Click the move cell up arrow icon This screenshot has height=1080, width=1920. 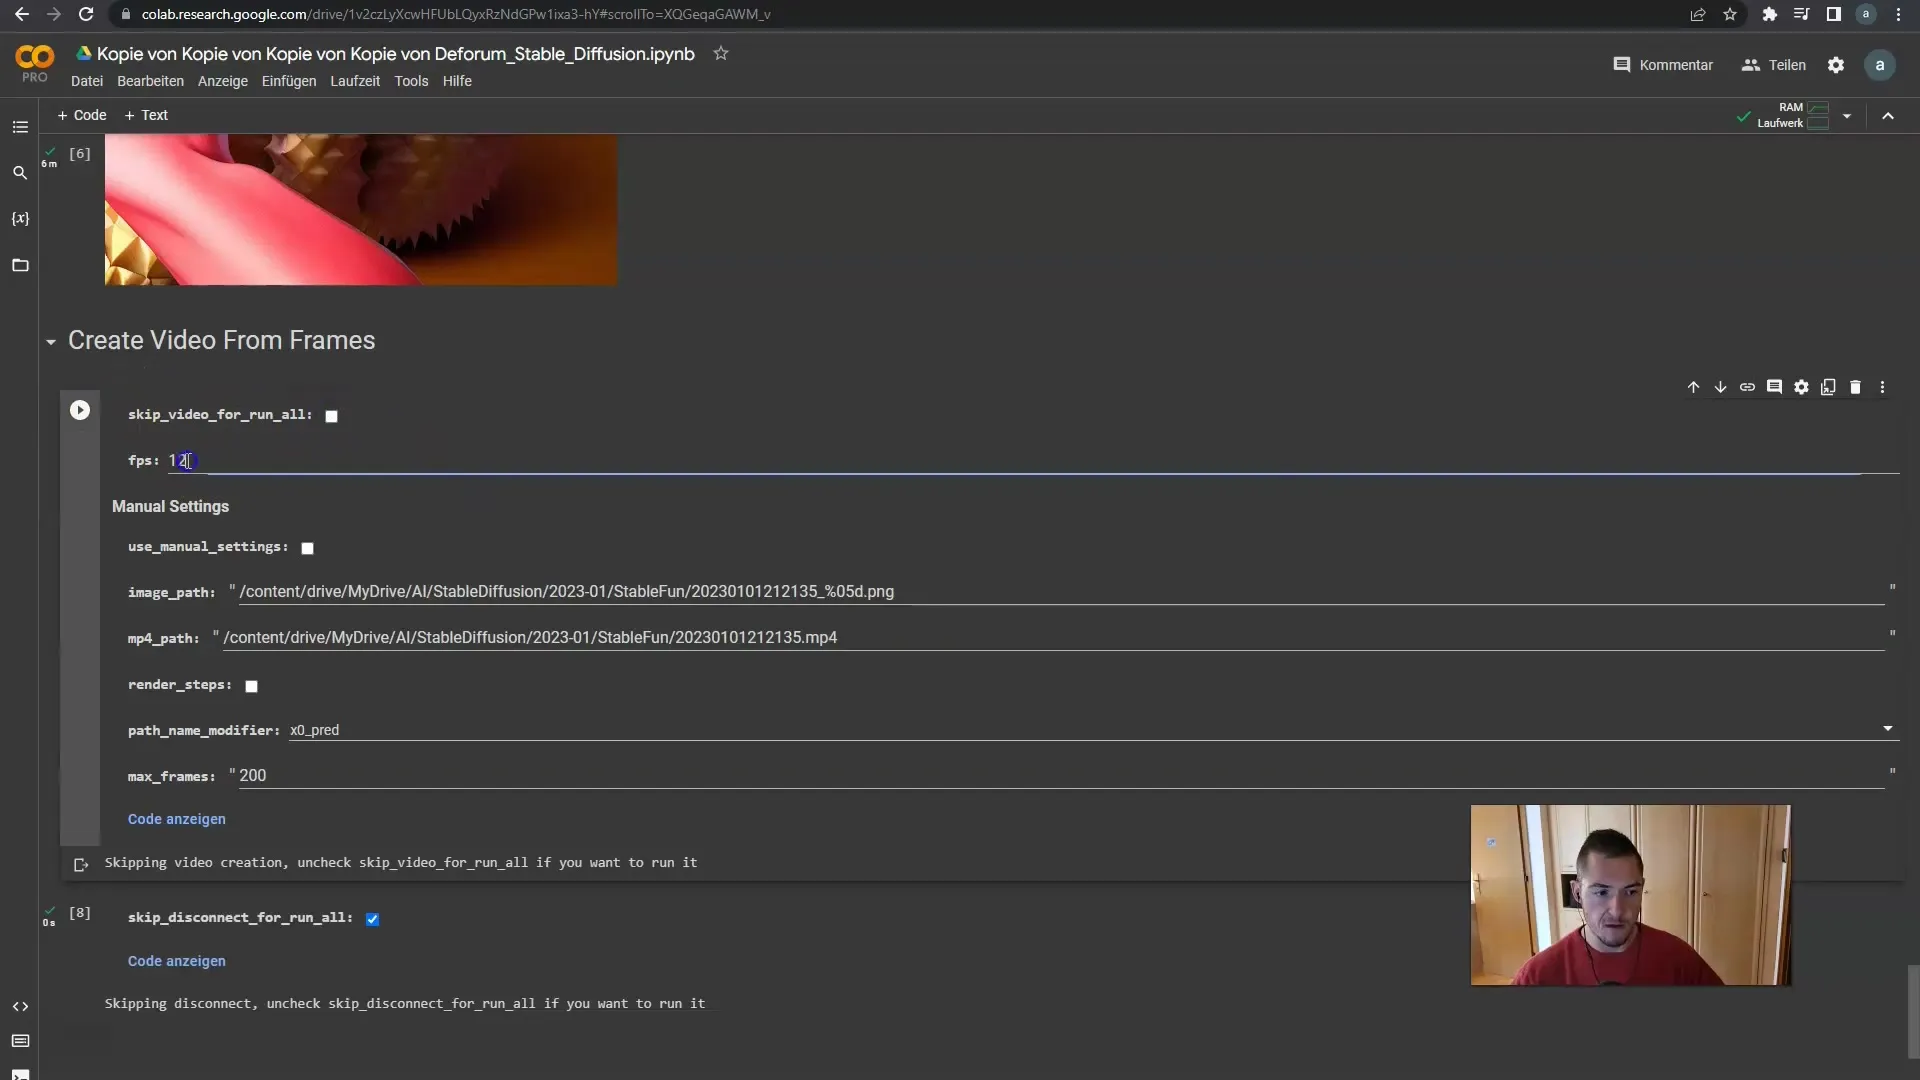[x=1692, y=386]
